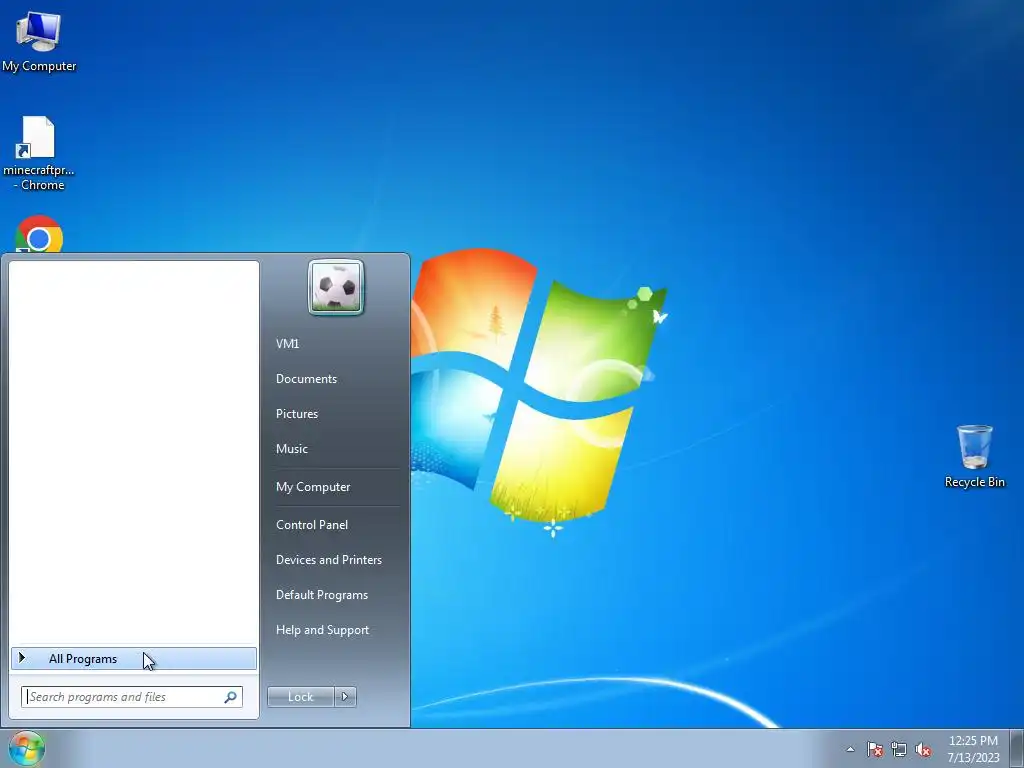
Task: Click the Windows Start orb
Action: point(27,748)
